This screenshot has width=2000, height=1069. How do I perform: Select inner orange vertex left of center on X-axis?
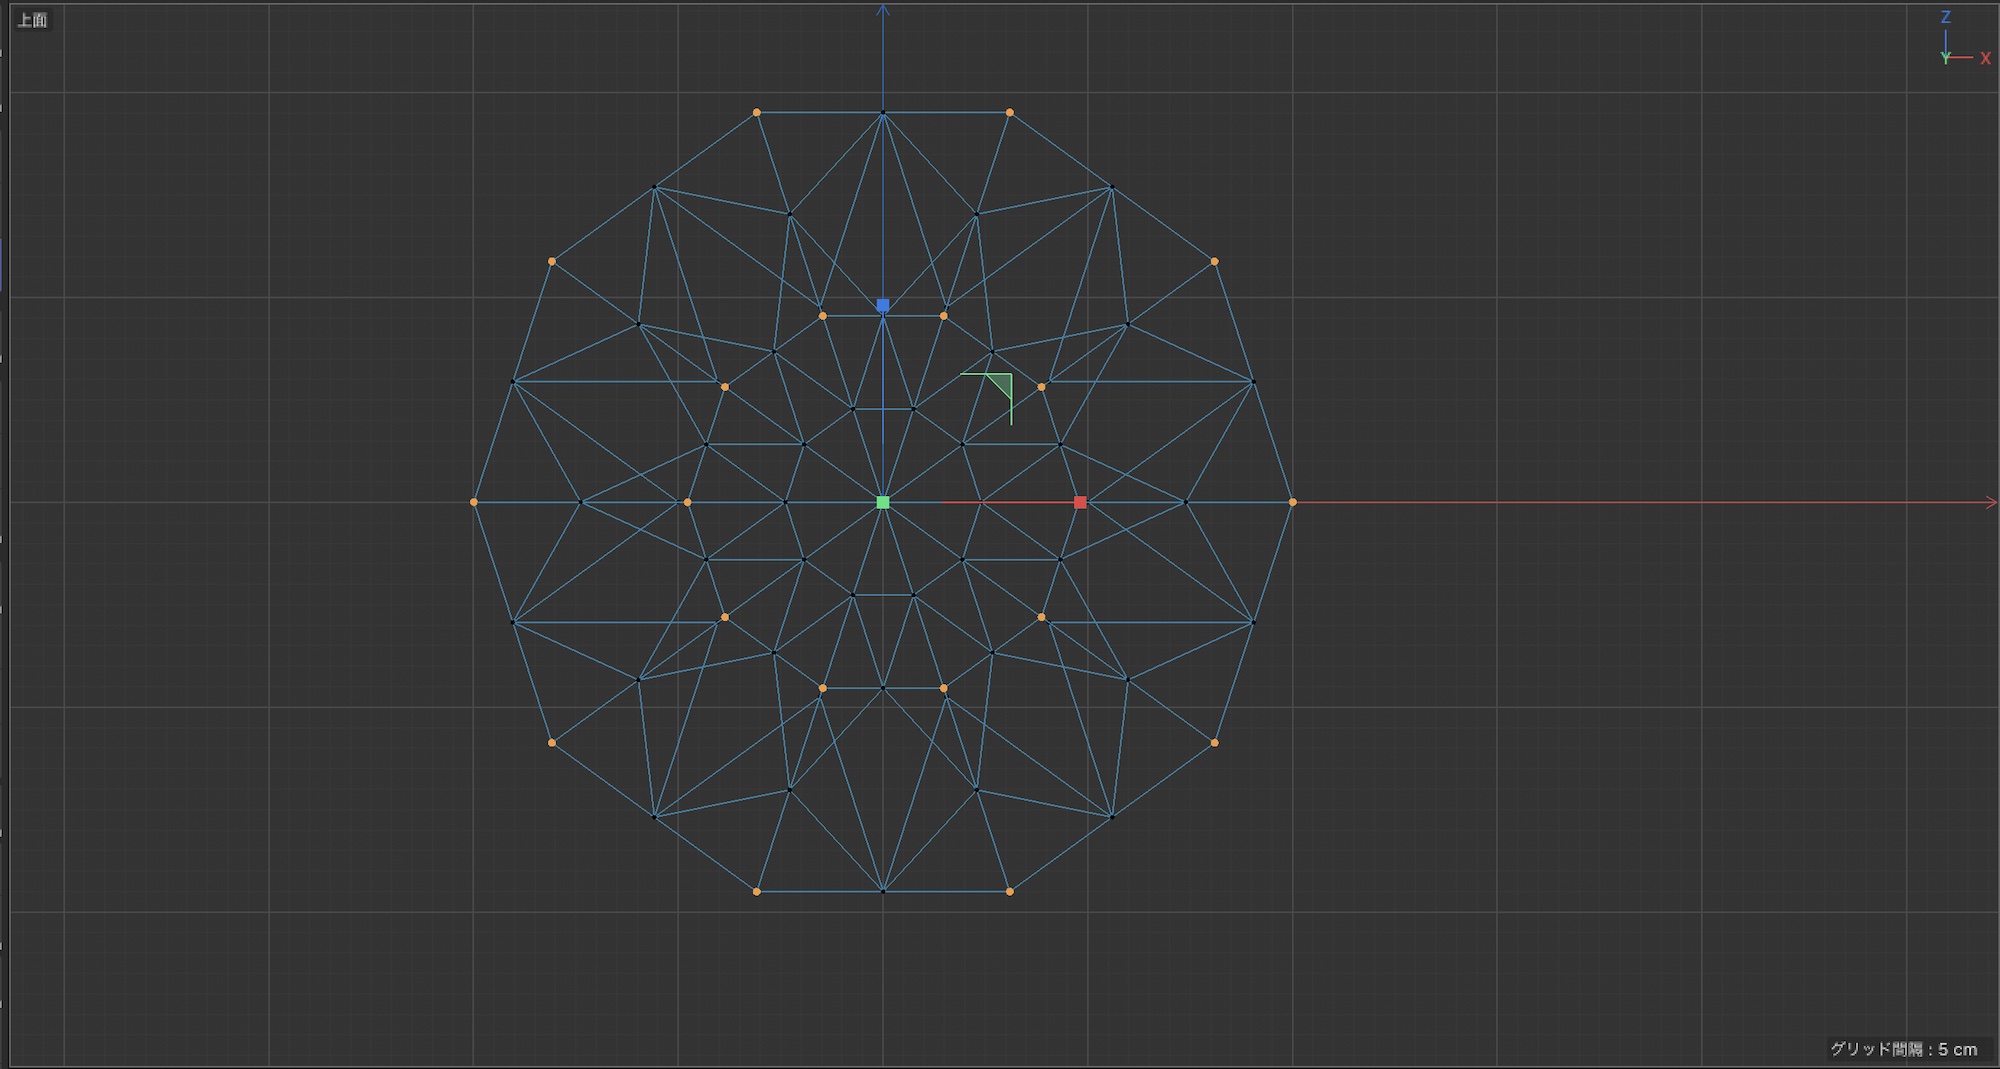click(x=687, y=502)
